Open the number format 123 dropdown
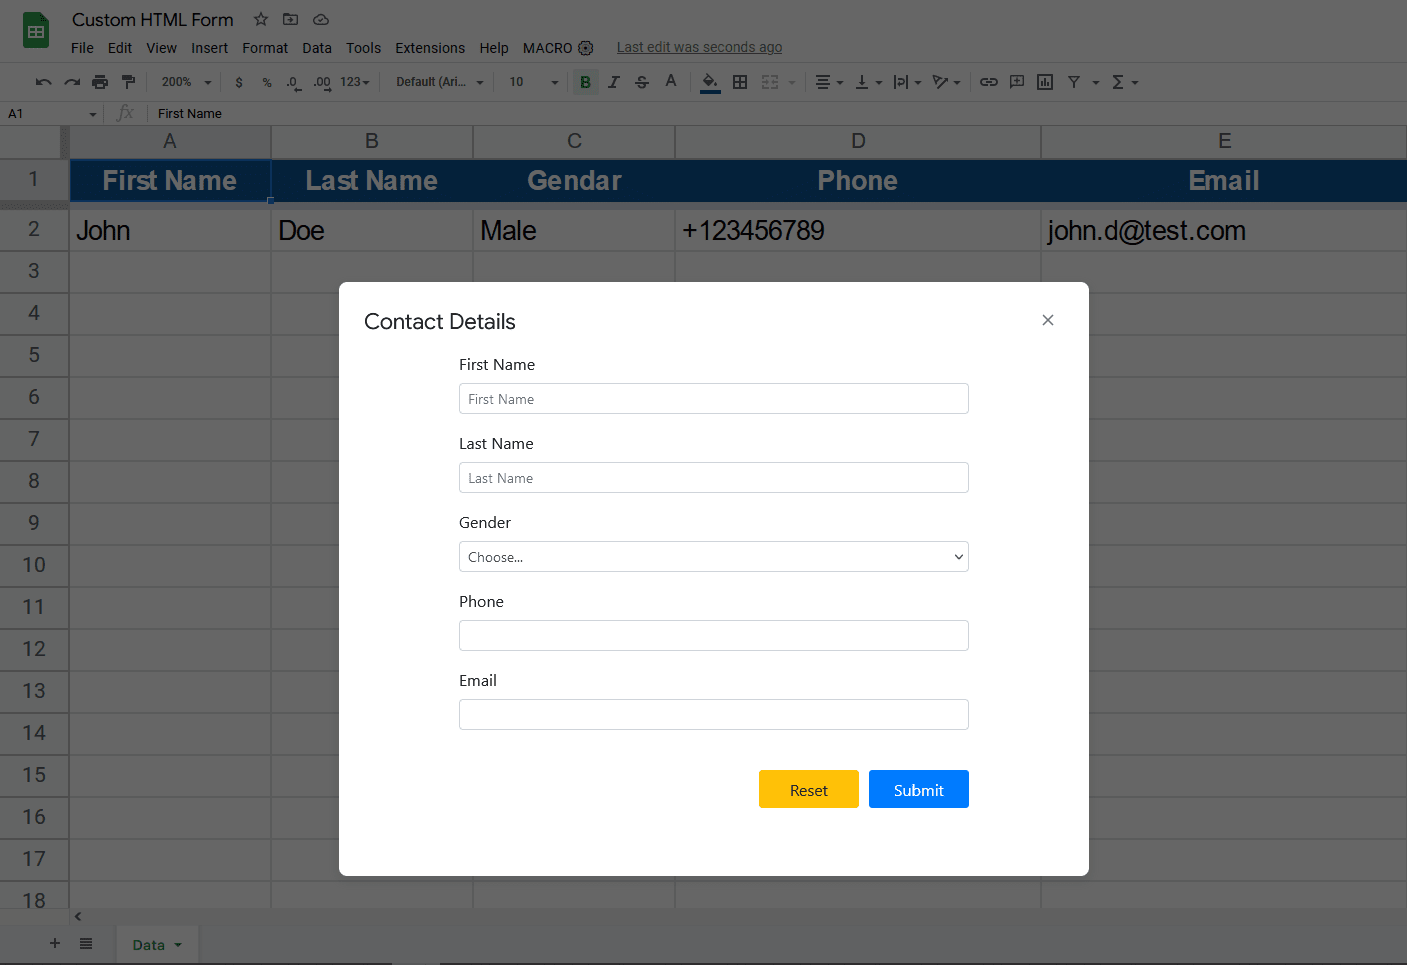 click(355, 82)
